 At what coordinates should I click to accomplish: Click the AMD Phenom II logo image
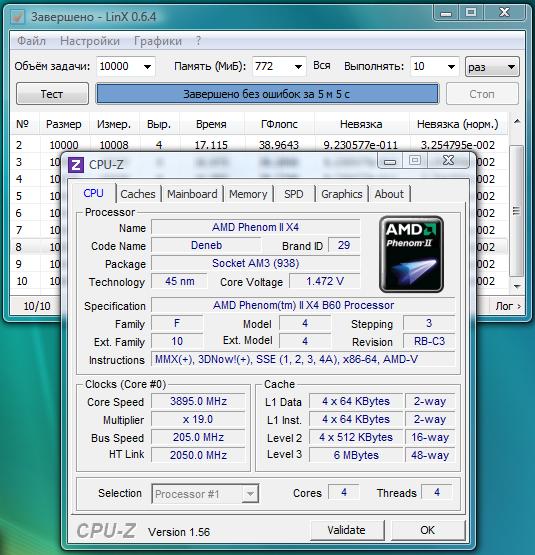[411, 254]
